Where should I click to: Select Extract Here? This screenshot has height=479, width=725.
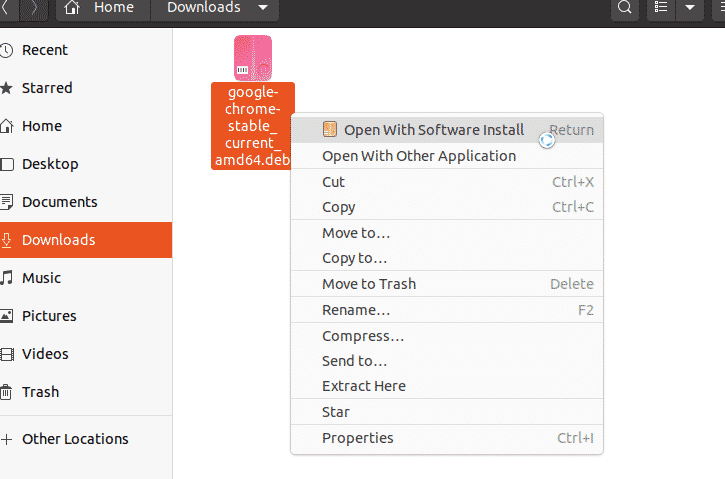click(447, 386)
